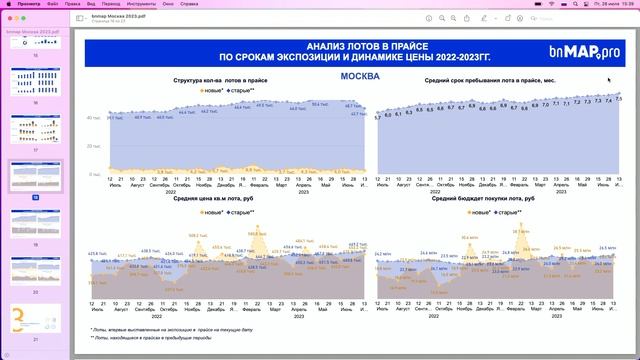Click the 'новые' legend in the price per sq.m chart
This screenshot has width=640, height=360.
pyautogui.click(x=211, y=212)
